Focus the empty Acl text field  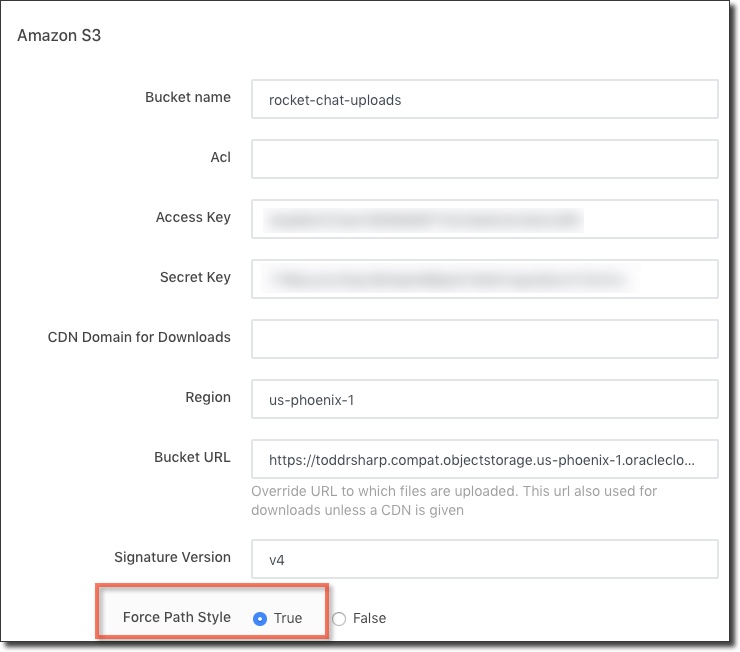(x=484, y=159)
